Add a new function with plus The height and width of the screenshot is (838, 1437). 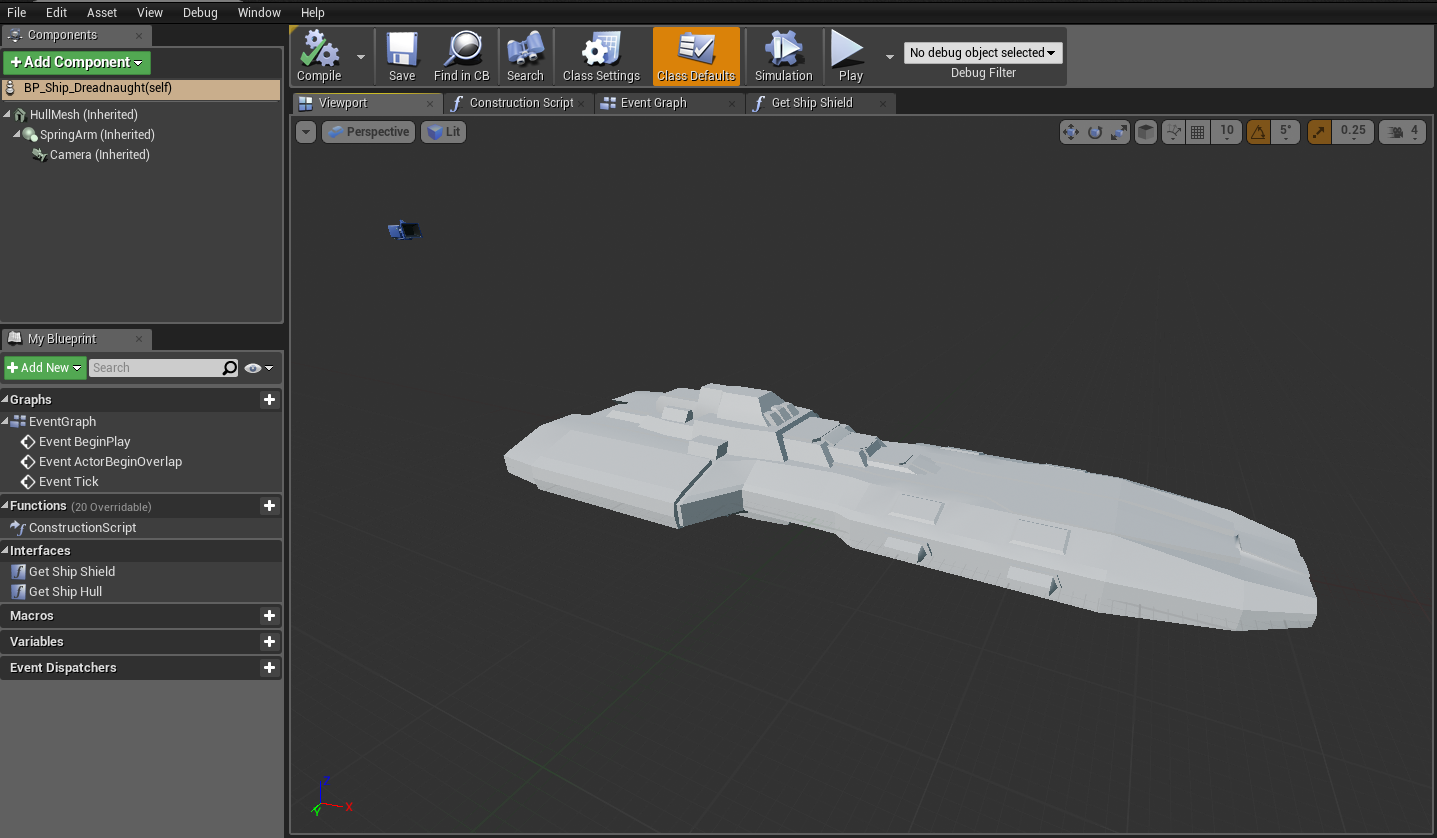(269, 506)
